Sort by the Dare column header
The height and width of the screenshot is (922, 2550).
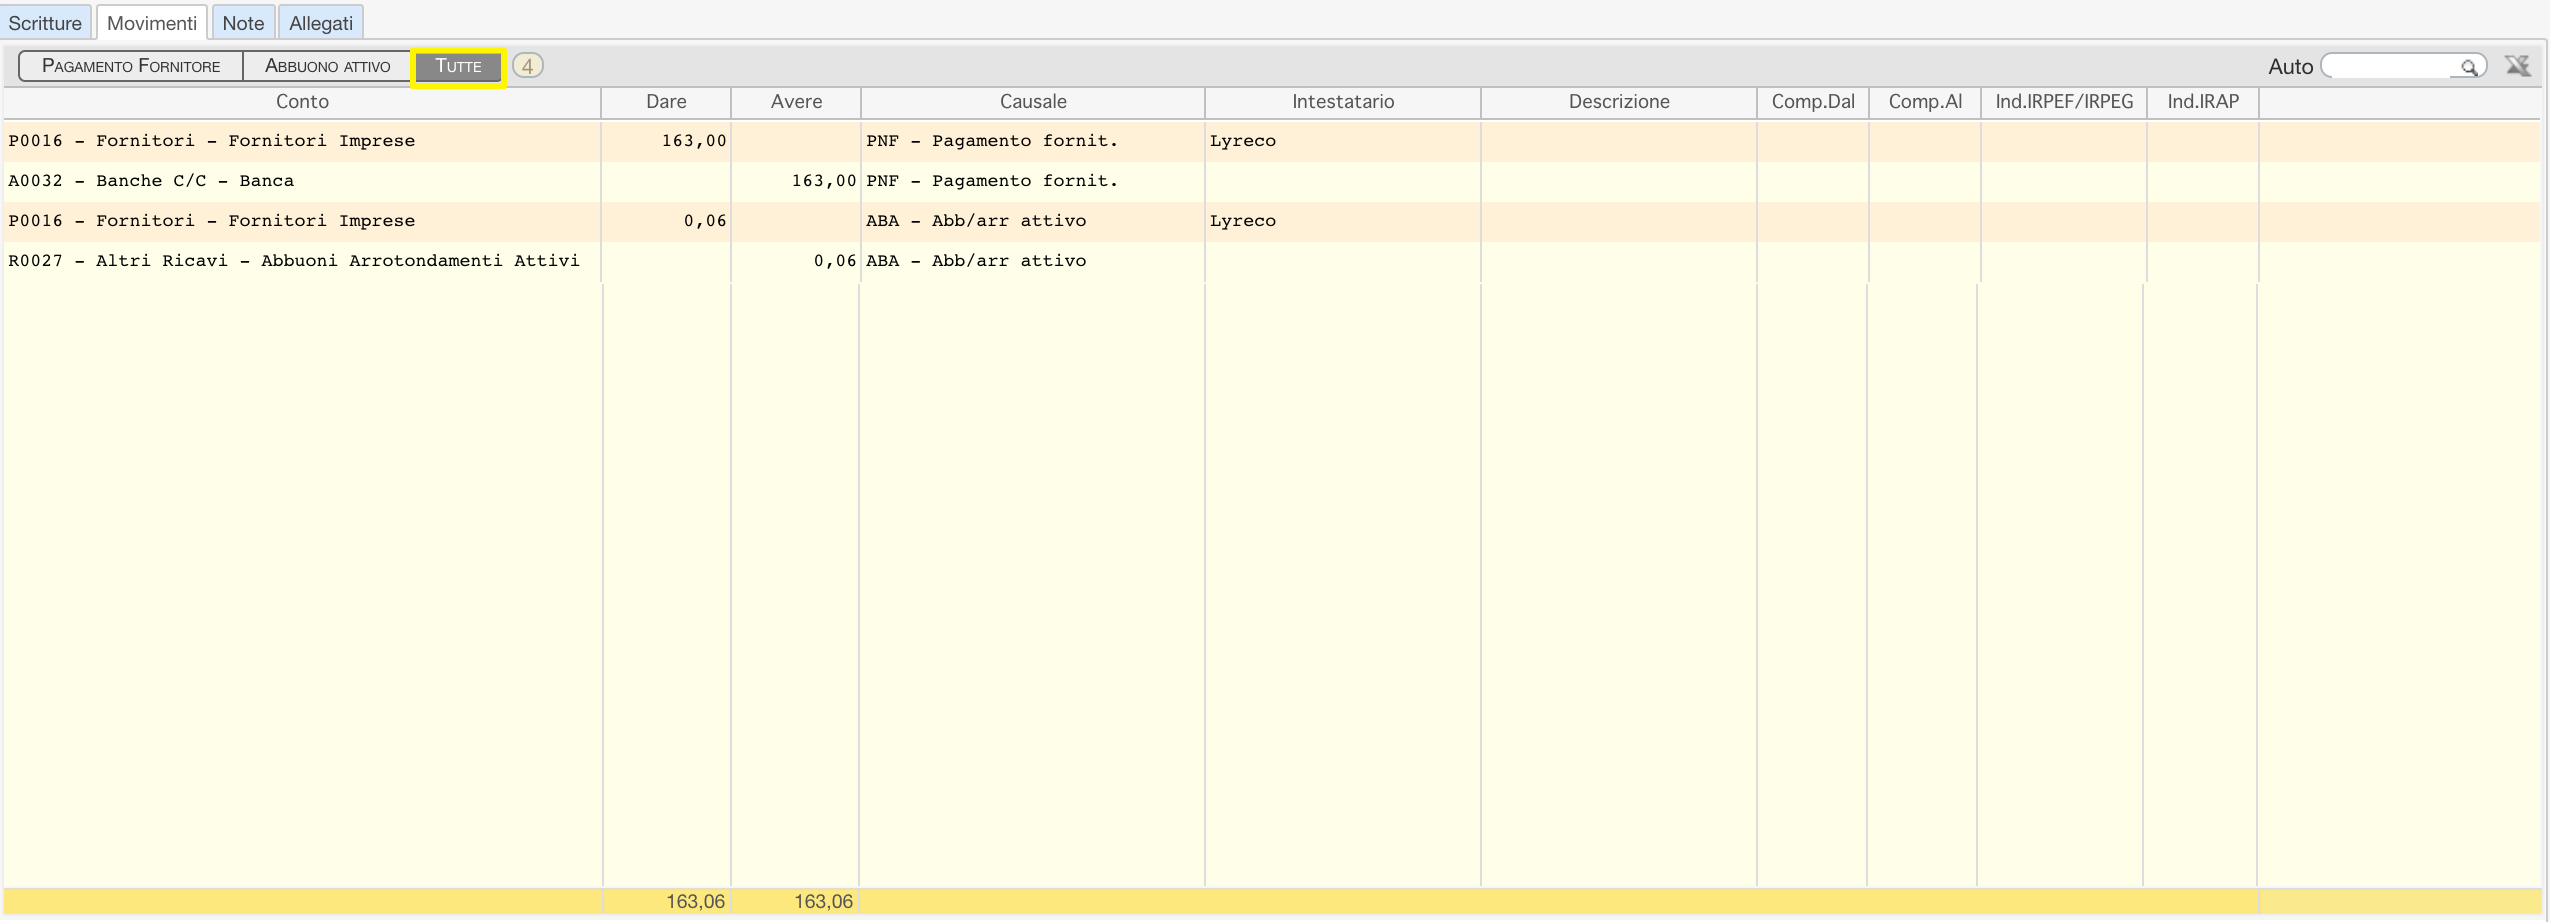tap(666, 102)
